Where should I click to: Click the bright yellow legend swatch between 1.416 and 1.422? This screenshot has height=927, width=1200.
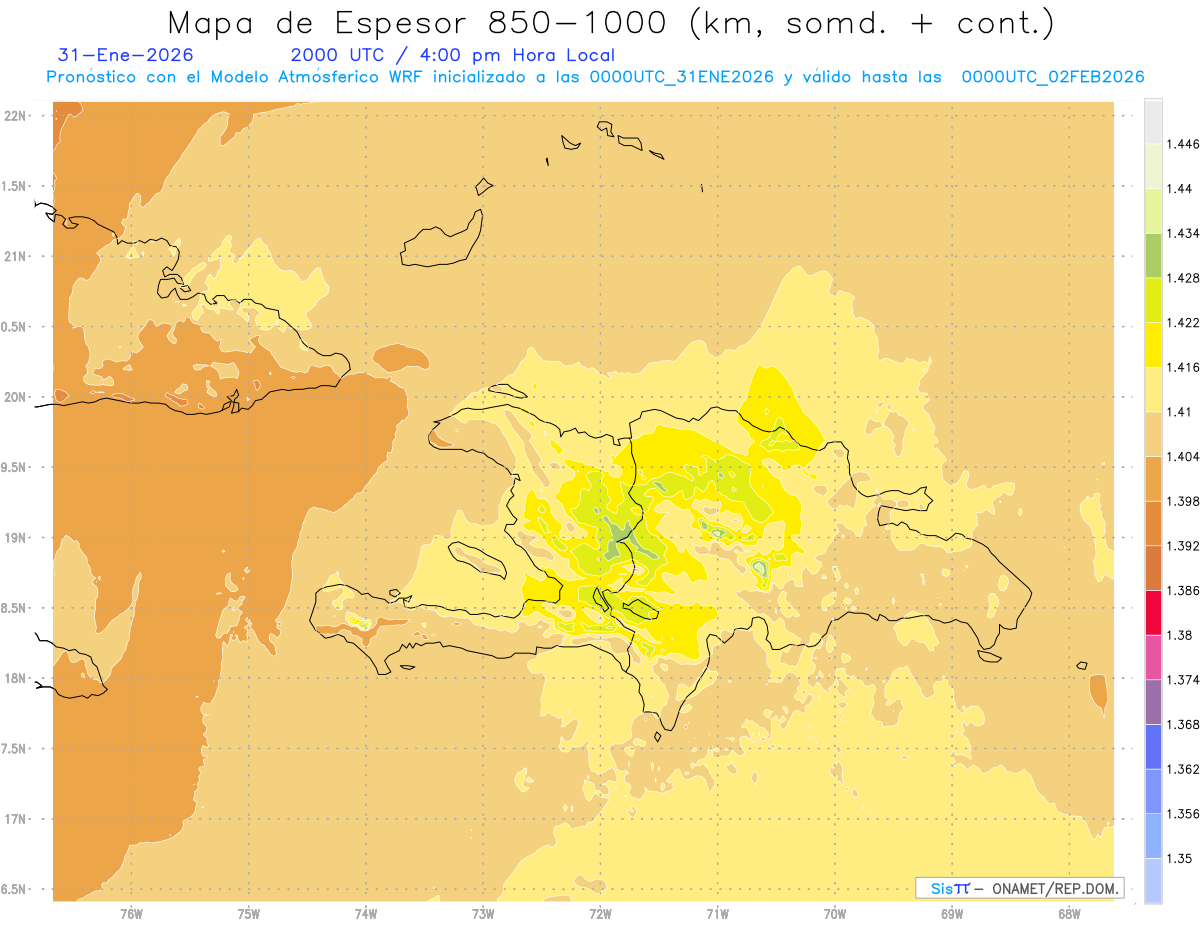pyautogui.click(x=1153, y=345)
